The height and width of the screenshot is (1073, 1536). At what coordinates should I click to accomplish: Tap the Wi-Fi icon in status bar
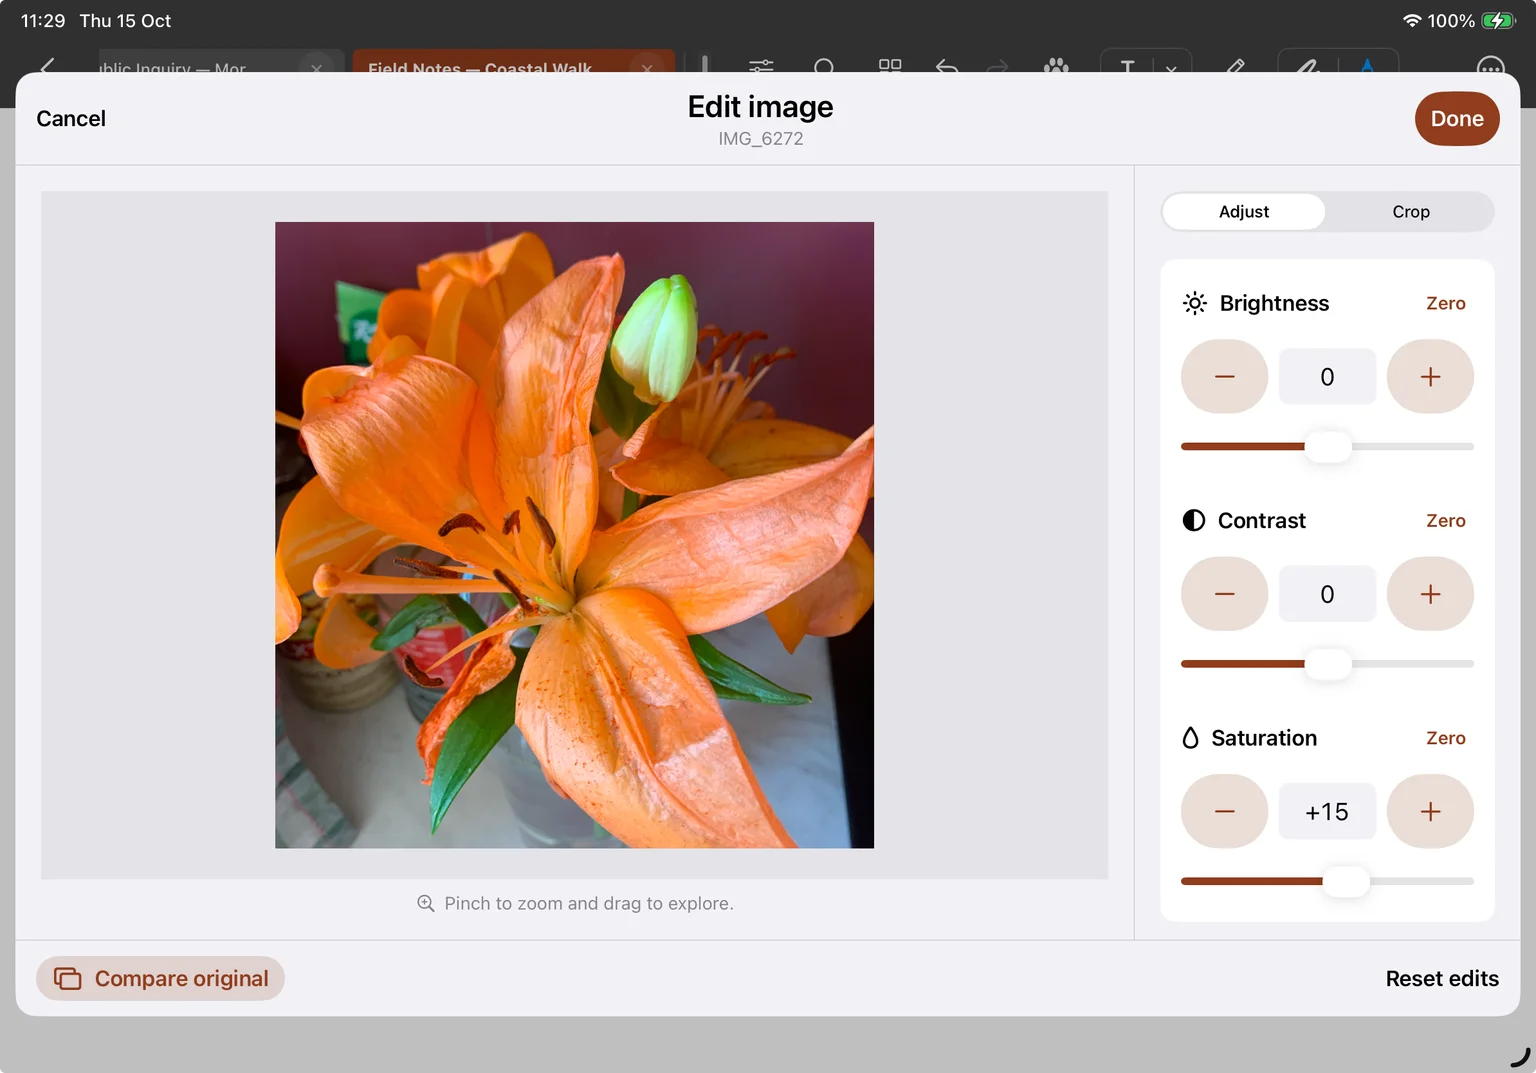point(1412,21)
